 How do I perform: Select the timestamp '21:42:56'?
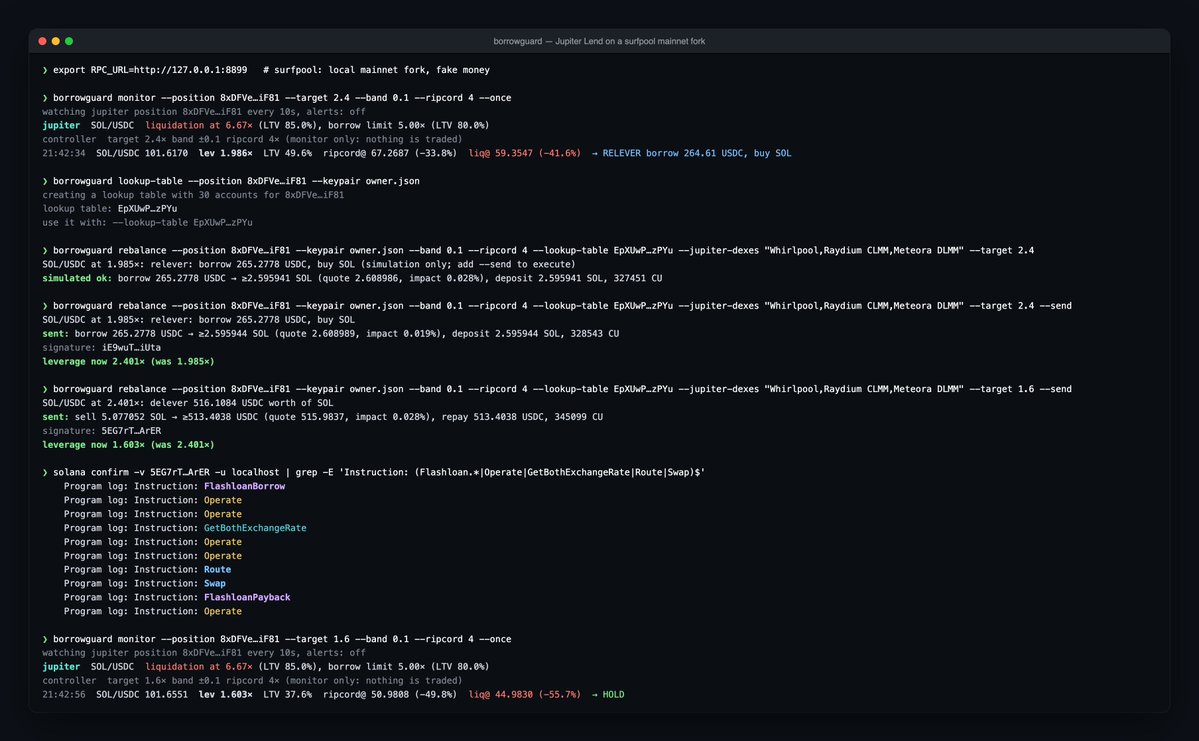[63, 694]
